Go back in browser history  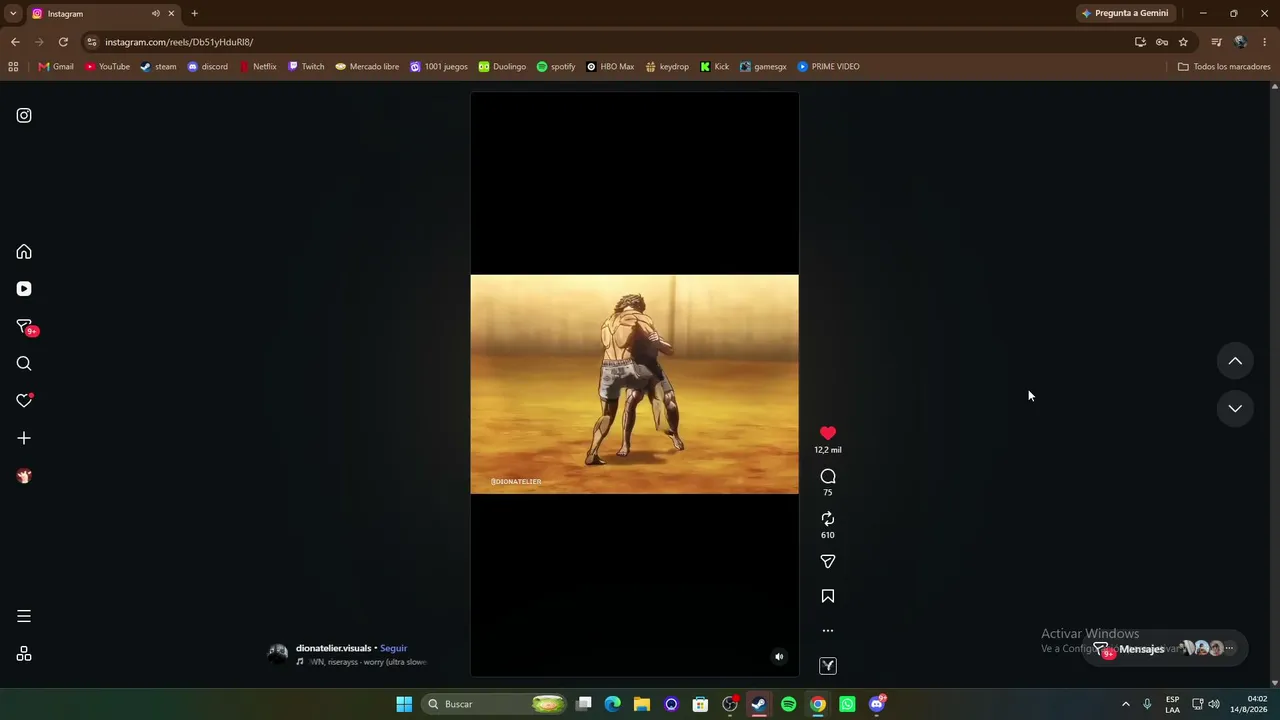(15, 42)
